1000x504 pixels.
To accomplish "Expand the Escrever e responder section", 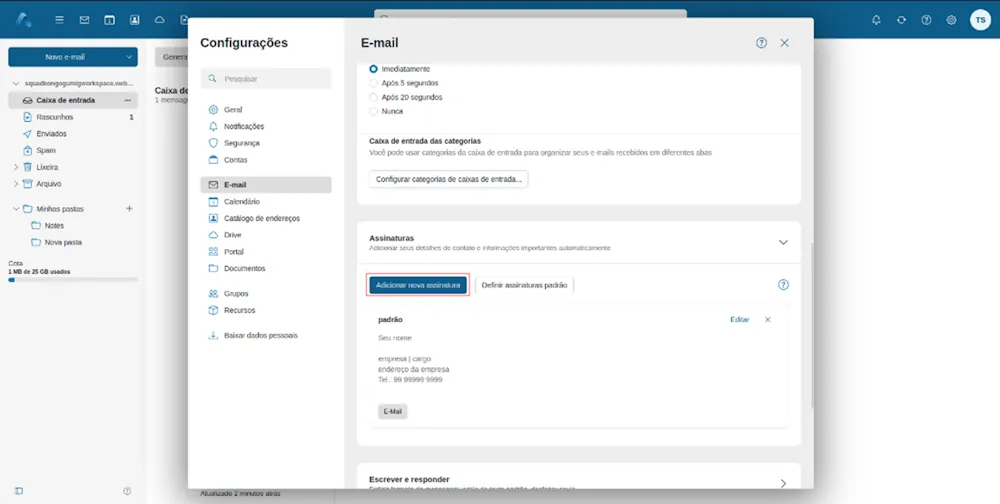I will click(x=783, y=484).
